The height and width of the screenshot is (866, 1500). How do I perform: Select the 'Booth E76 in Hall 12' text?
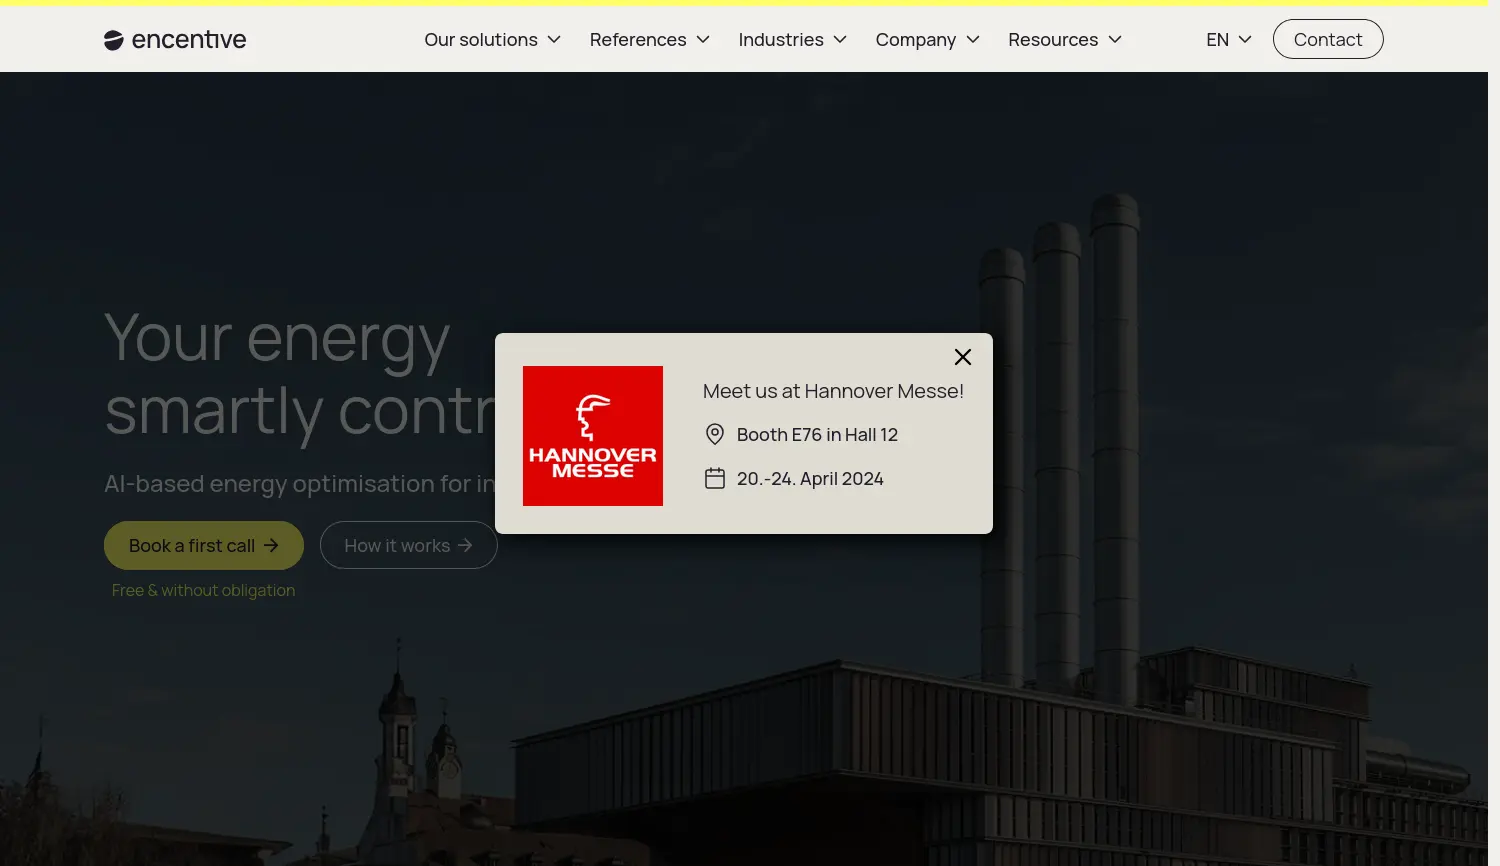(817, 435)
